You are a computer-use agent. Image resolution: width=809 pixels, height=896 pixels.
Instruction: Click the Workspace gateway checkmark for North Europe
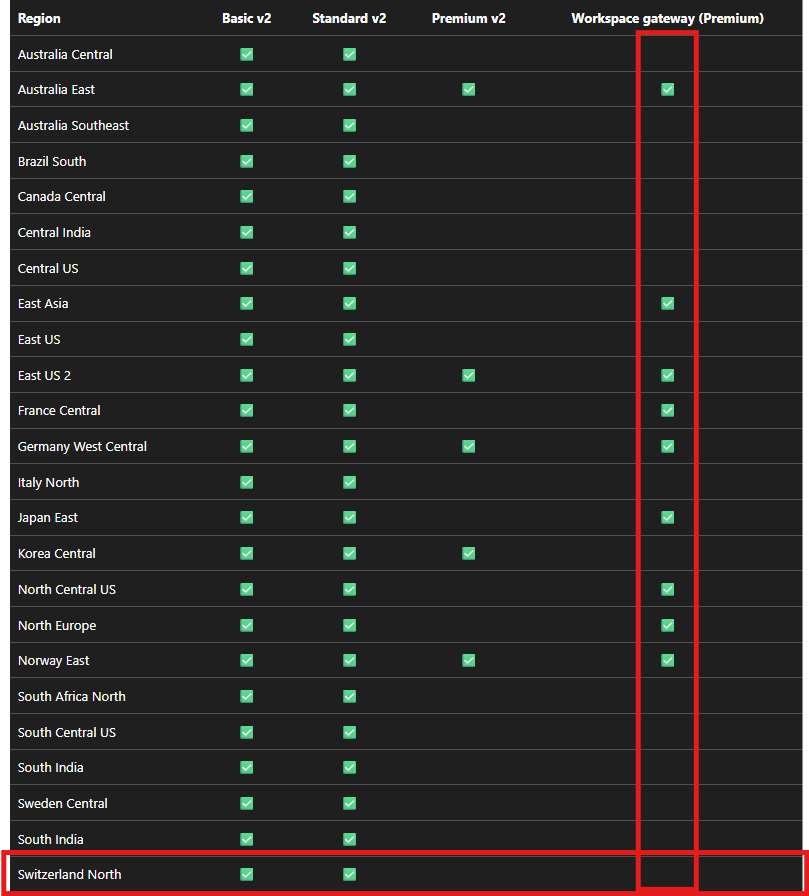point(667,625)
